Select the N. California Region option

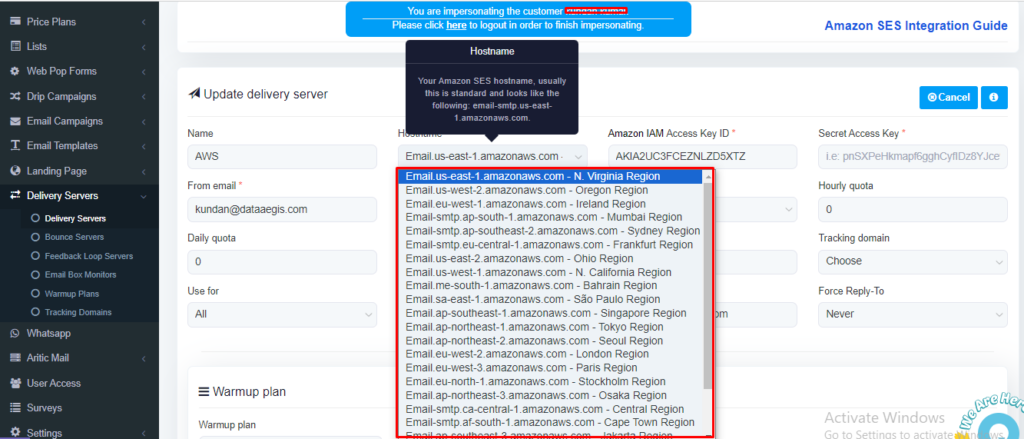[x=551, y=272]
